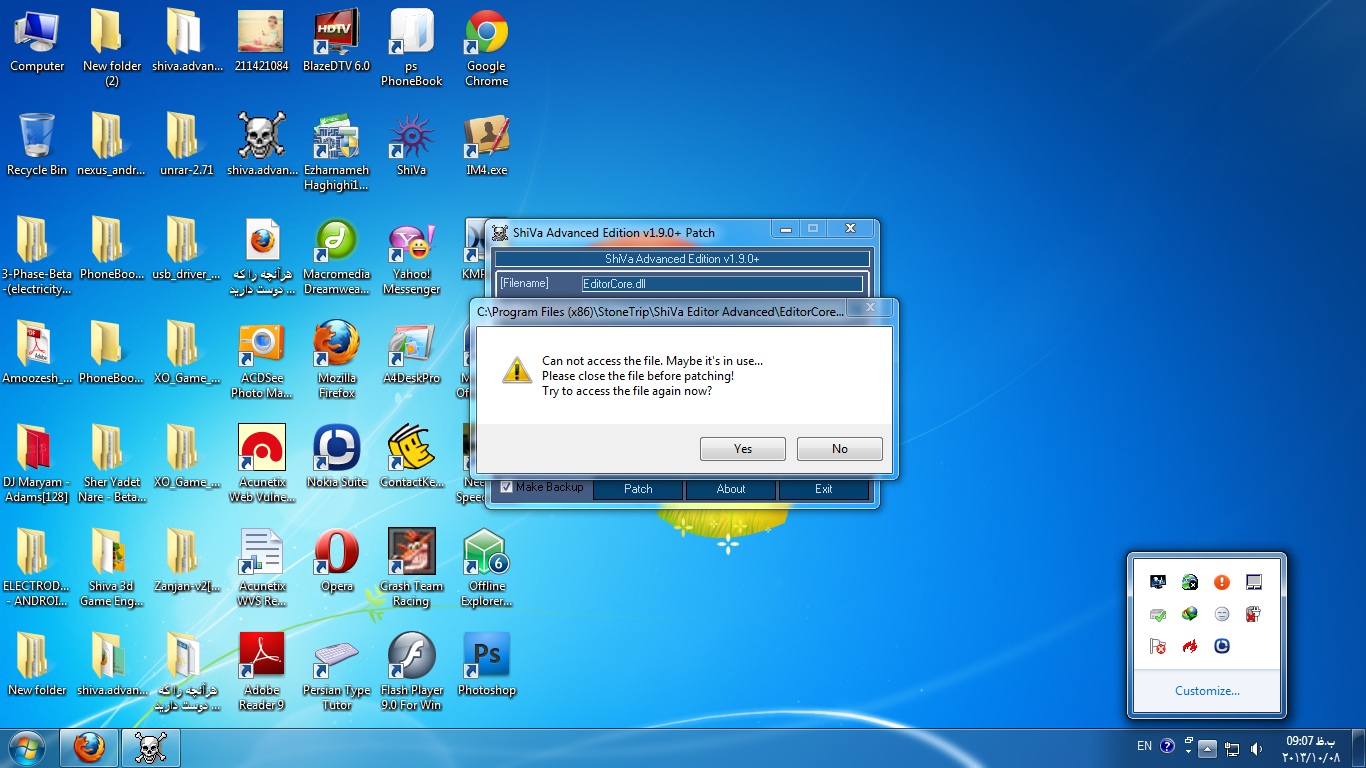
Task: Collapse the hidden tray icons arrow
Action: (x=1207, y=748)
